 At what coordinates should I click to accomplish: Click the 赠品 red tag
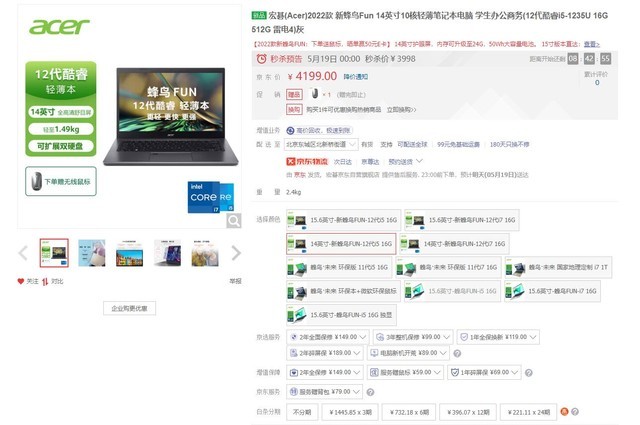(x=294, y=94)
